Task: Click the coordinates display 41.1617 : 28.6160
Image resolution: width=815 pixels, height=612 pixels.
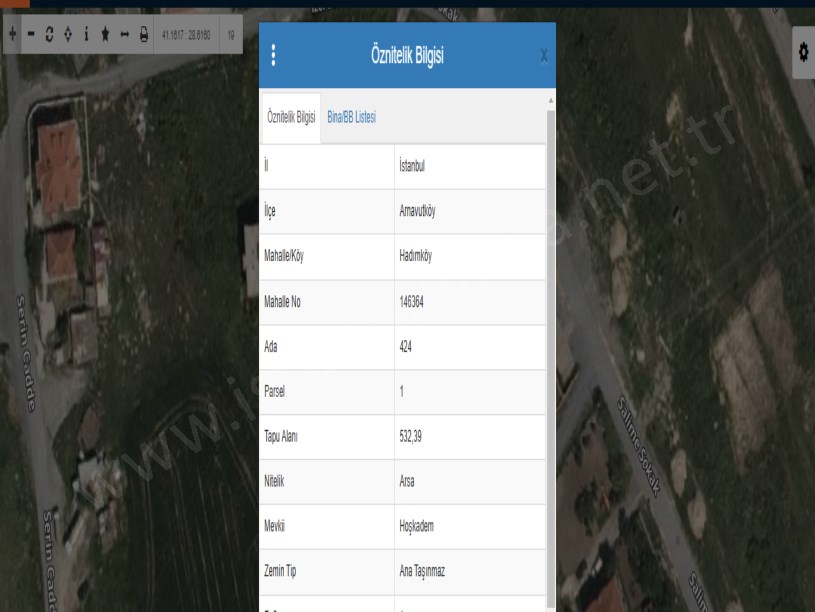Action: [x=186, y=34]
